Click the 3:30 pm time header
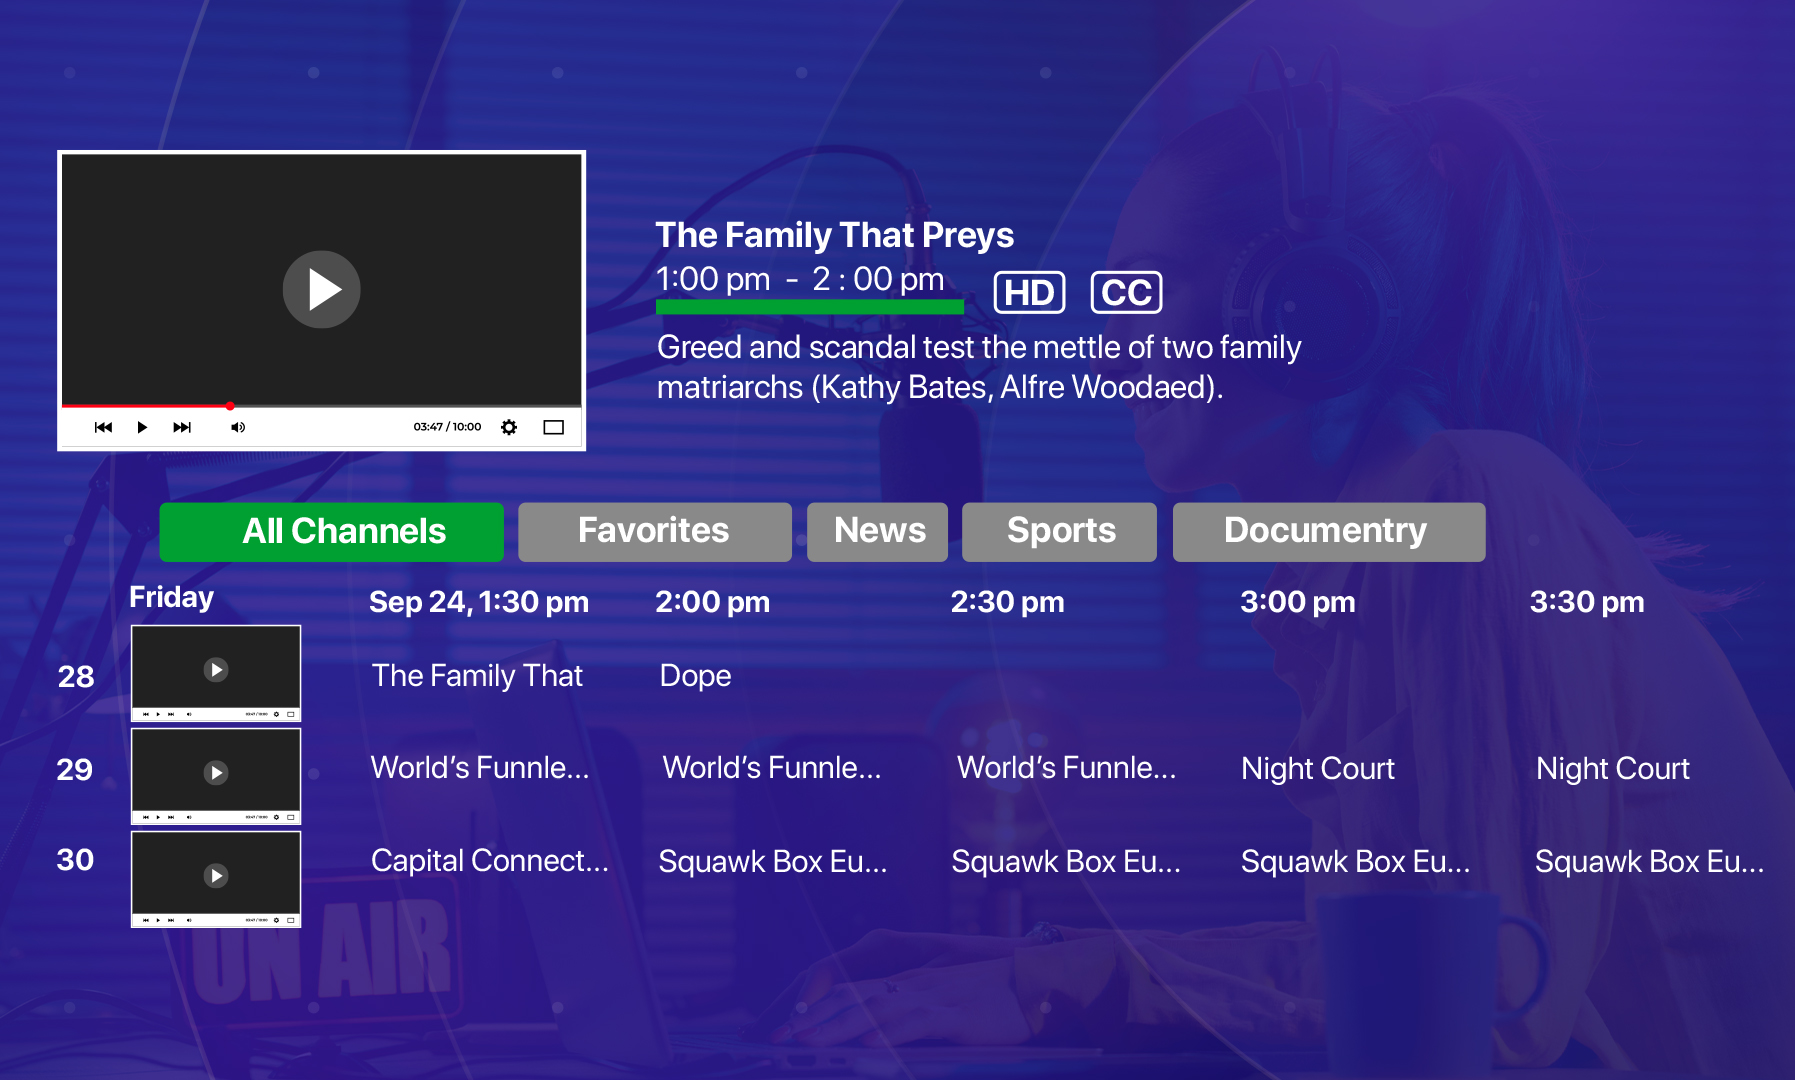Viewport: 1795px width, 1080px height. 1587,602
